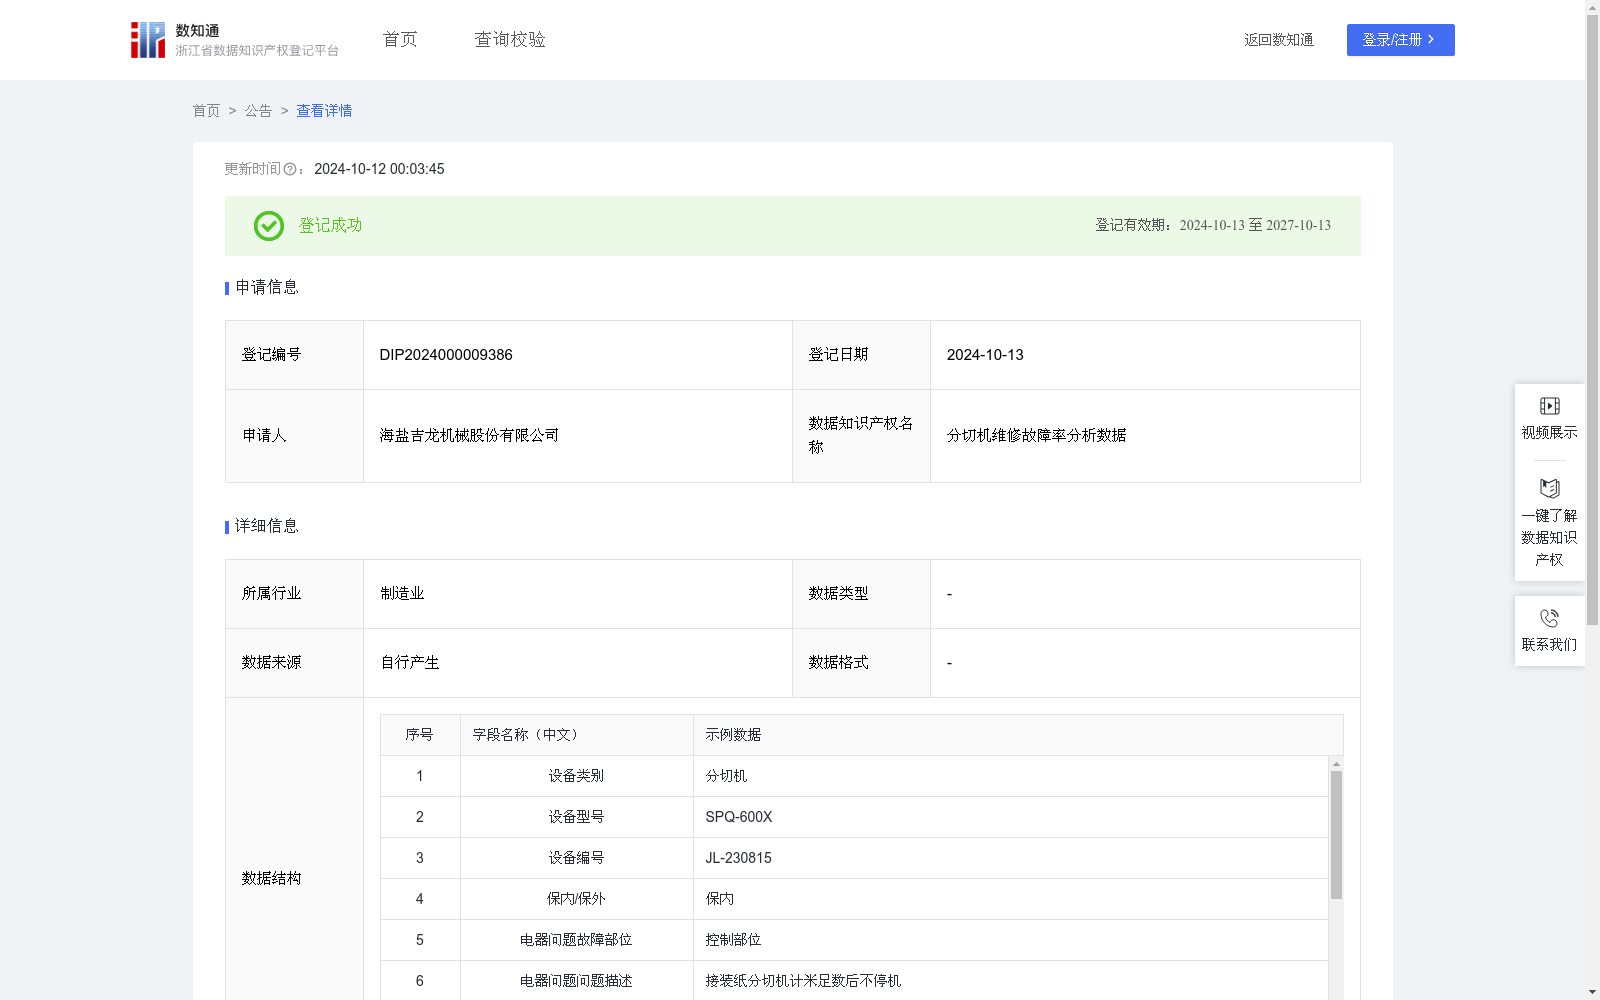
Task: Click the help icon beside 更新时间
Action: (x=290, y=169)
